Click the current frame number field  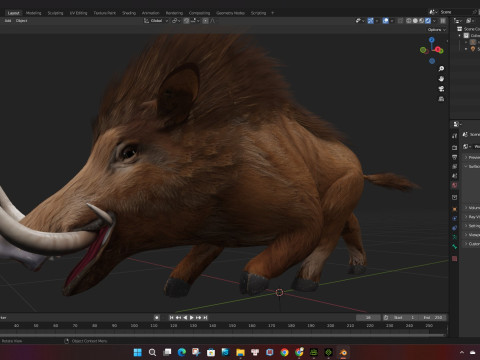point(368,318)
